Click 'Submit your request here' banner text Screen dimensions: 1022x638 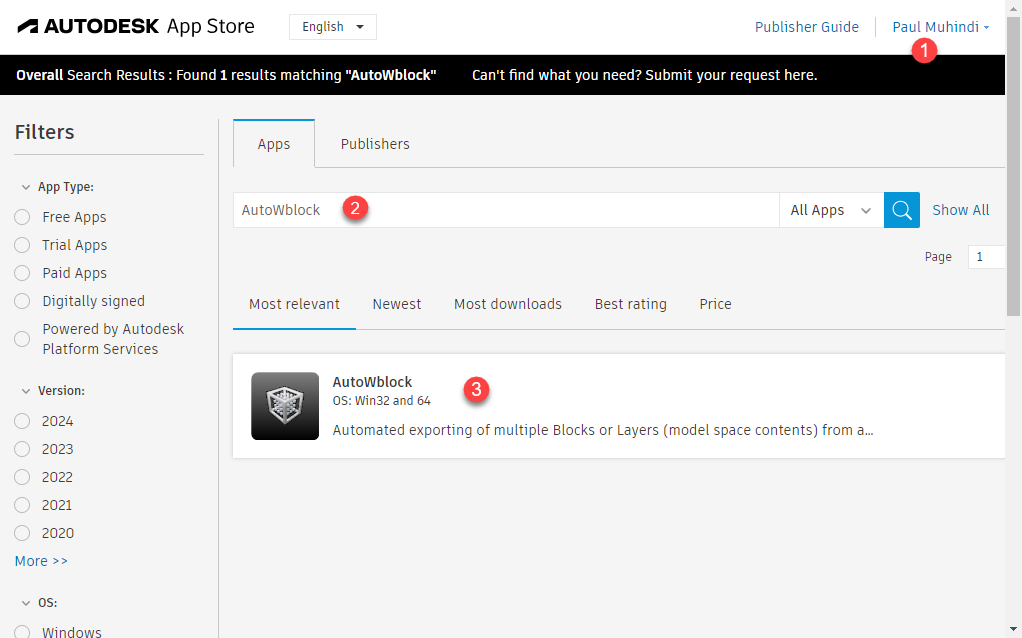coord(731,75)
